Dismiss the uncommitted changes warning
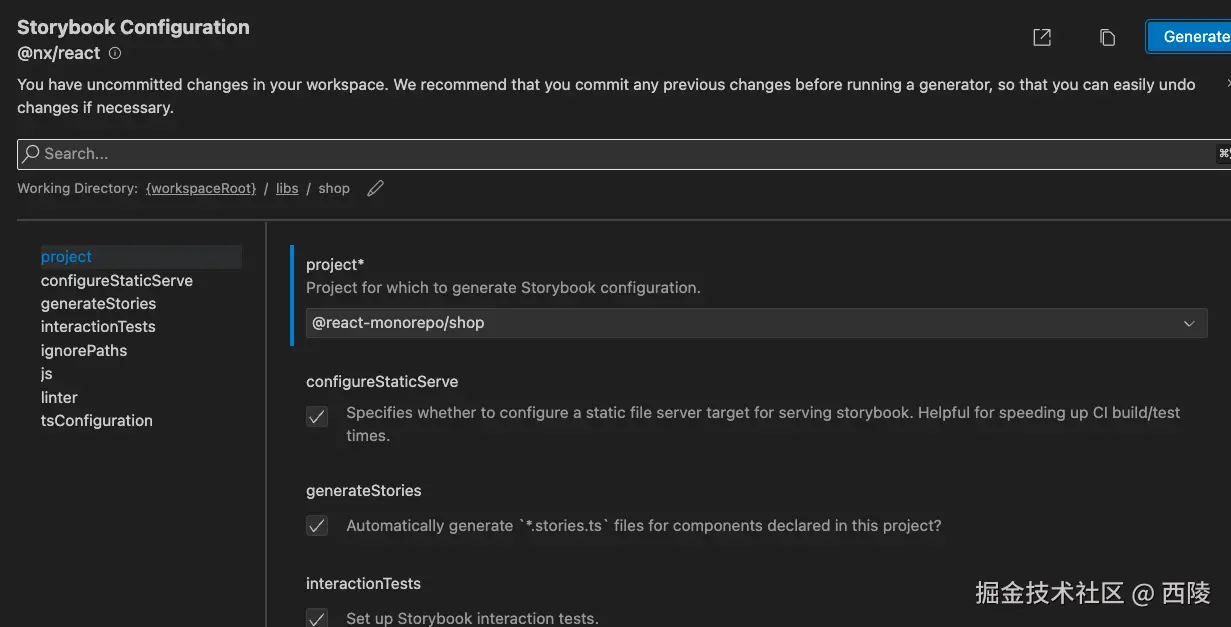 click(x=1227, y=84)
